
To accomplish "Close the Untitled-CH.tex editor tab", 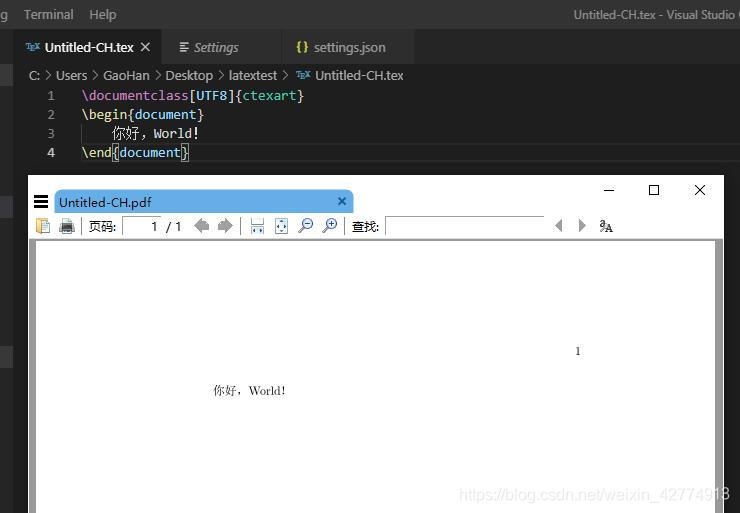I will (145, 47).
